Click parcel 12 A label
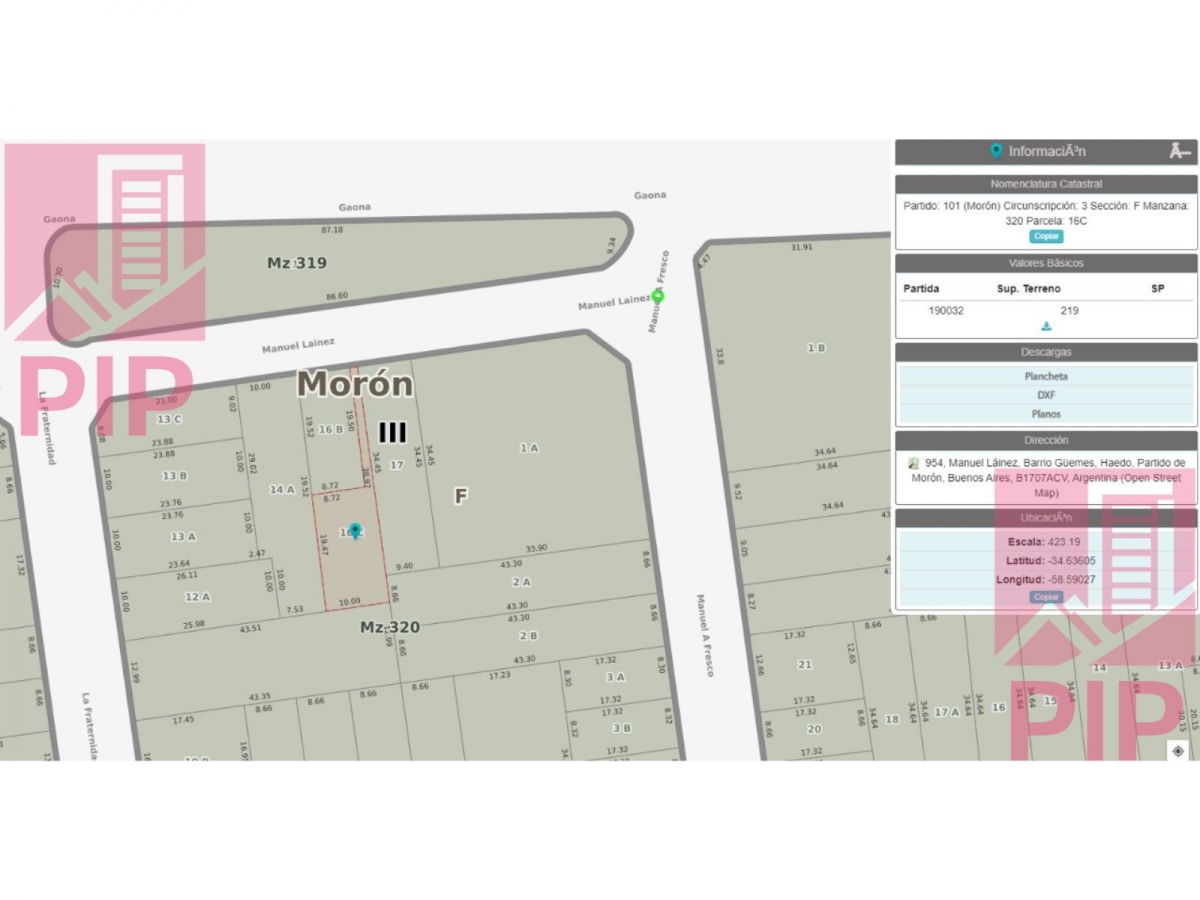 [198, 597]
